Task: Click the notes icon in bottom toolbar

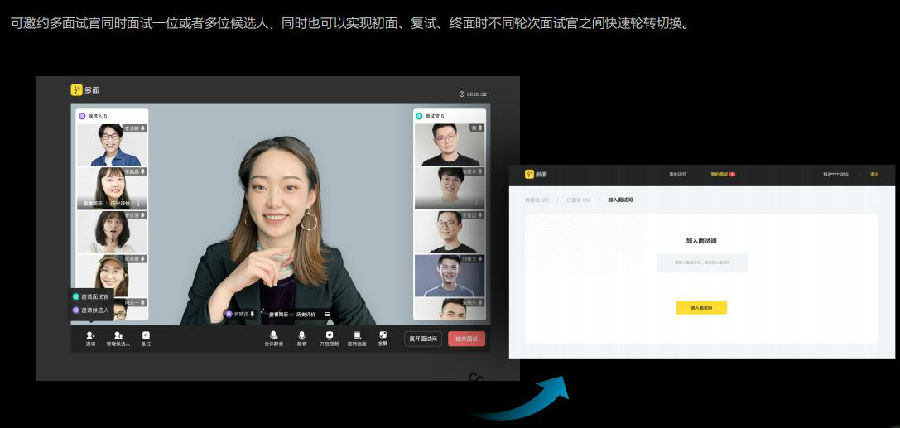Action: tap(146, 337)
